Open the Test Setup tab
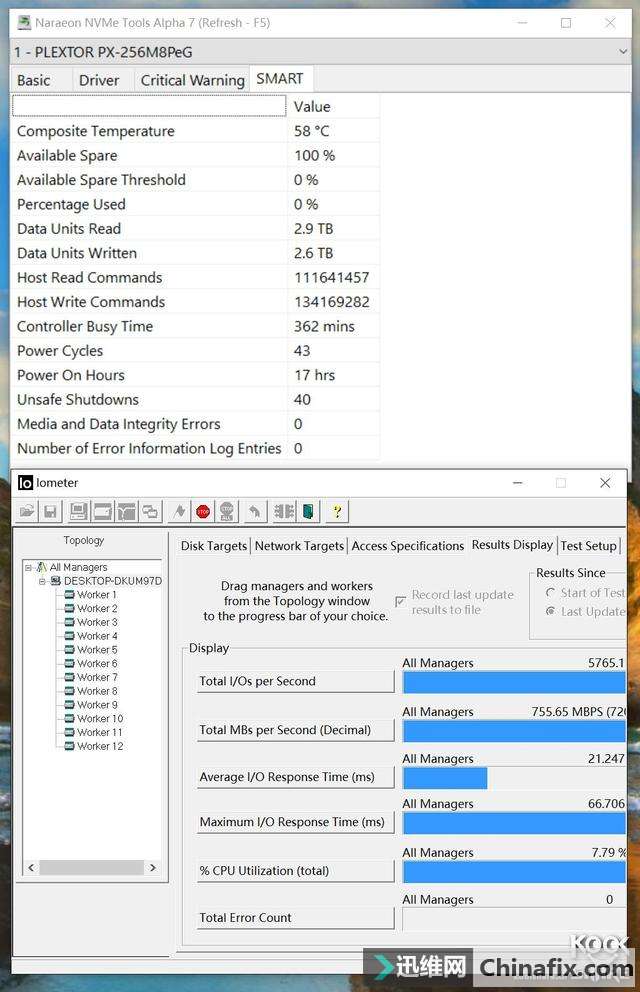This screenshot has height=992, width=640. (x=588, y=546)
